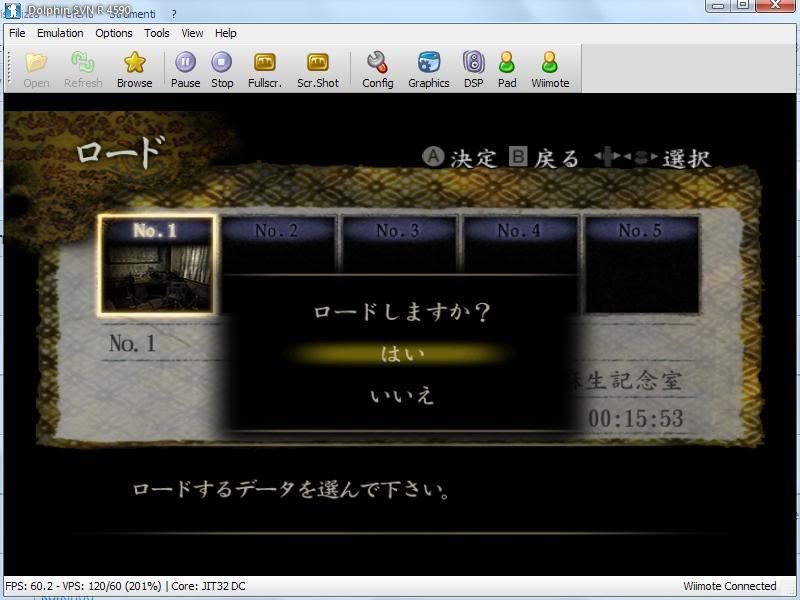Click the A 決定 confirm hint
Viewport: 800px width, 600px height.
tap(459, 158)
